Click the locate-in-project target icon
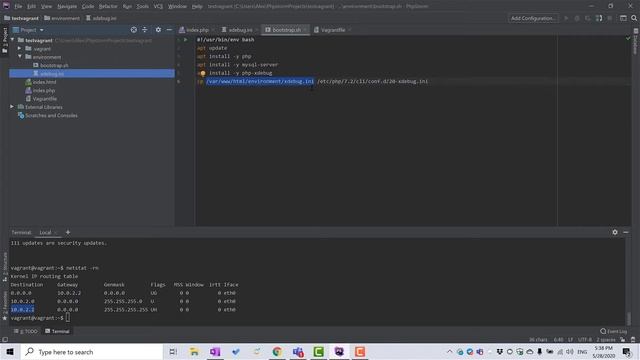 (x=133, y=30)
